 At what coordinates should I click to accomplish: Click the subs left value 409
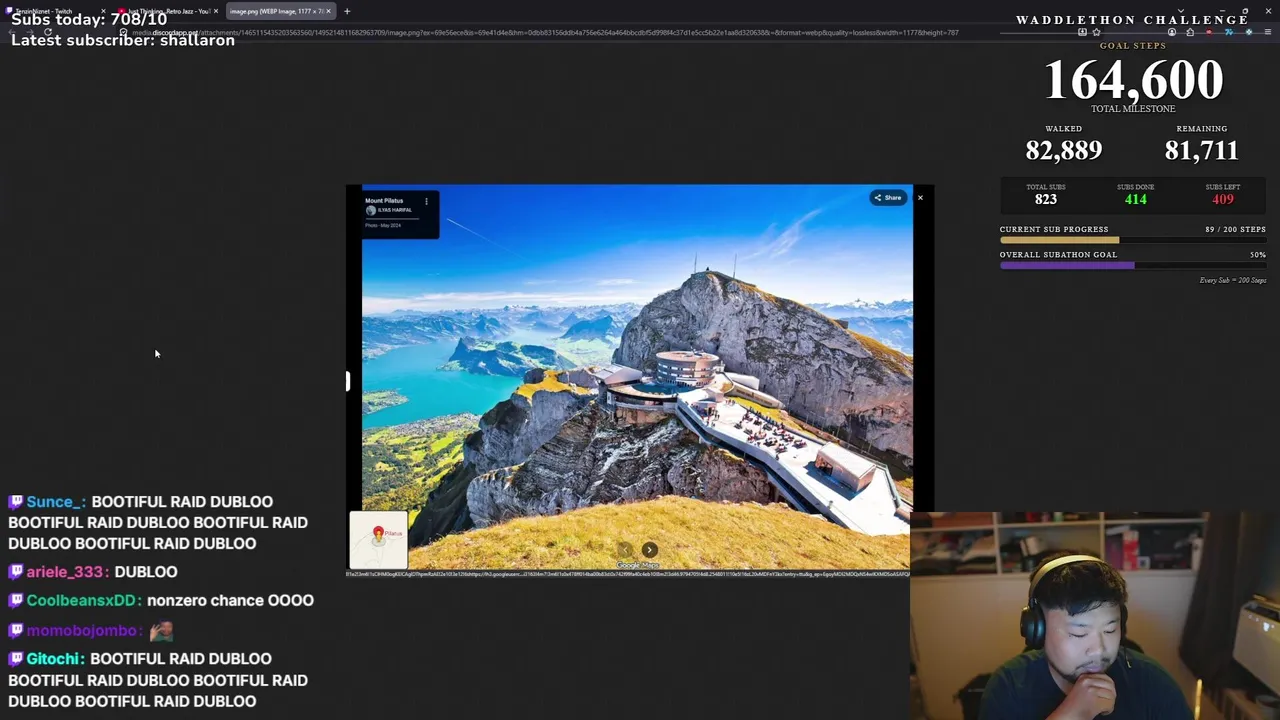[1222, 199]
